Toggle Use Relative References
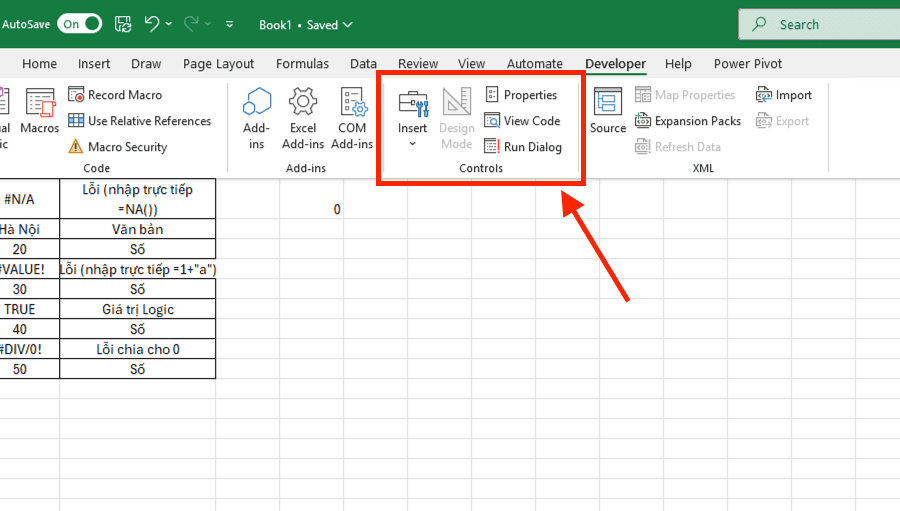This screenshot has height=511, width=900. (140, 121)
